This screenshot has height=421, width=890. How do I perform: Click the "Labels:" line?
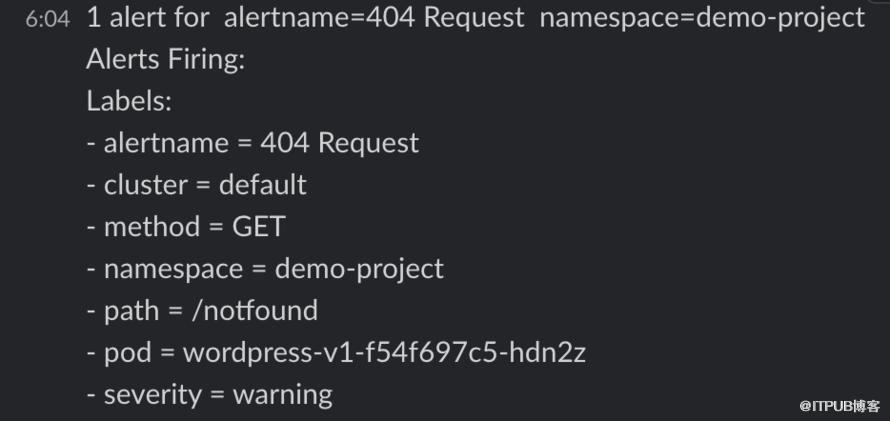coord(129,101)
